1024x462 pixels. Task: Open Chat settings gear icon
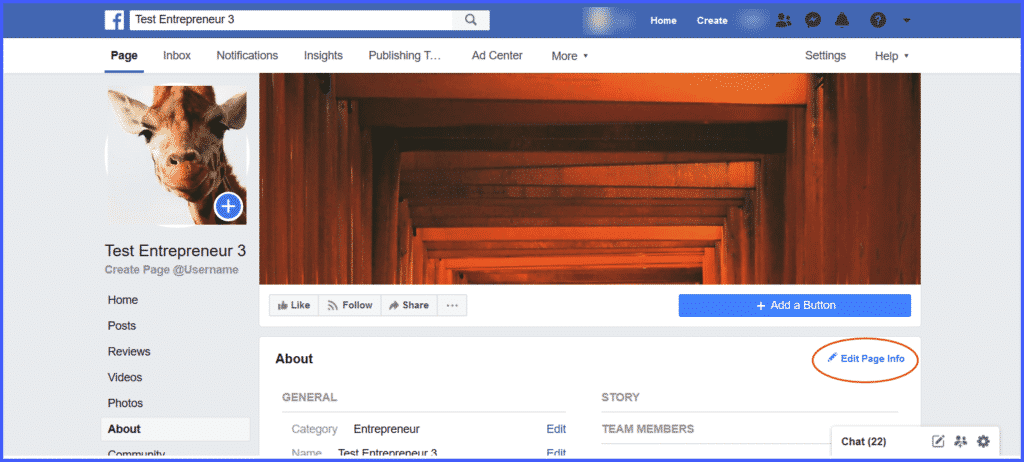pyautogui.click(x=983, y=441)
